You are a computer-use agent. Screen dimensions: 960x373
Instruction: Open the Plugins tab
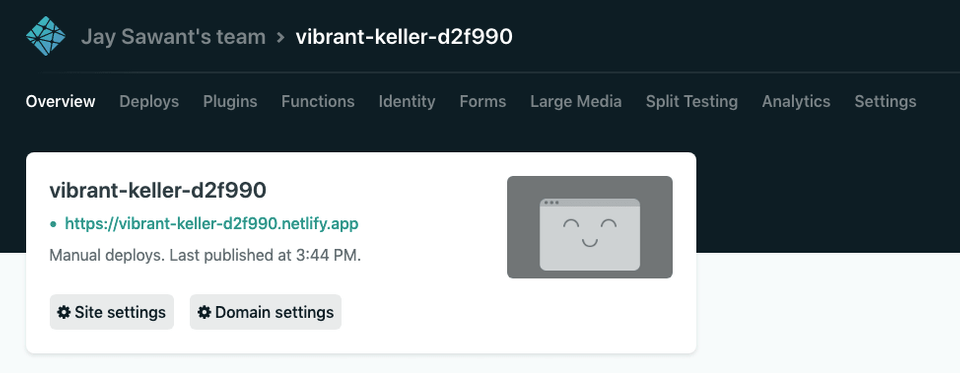click(230, 101)
